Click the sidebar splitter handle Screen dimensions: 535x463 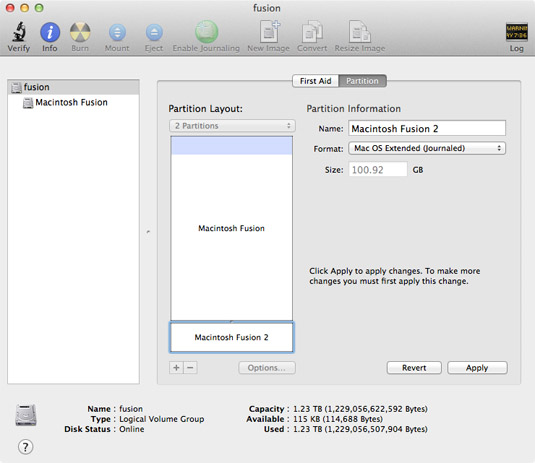(x=148, y=232)
